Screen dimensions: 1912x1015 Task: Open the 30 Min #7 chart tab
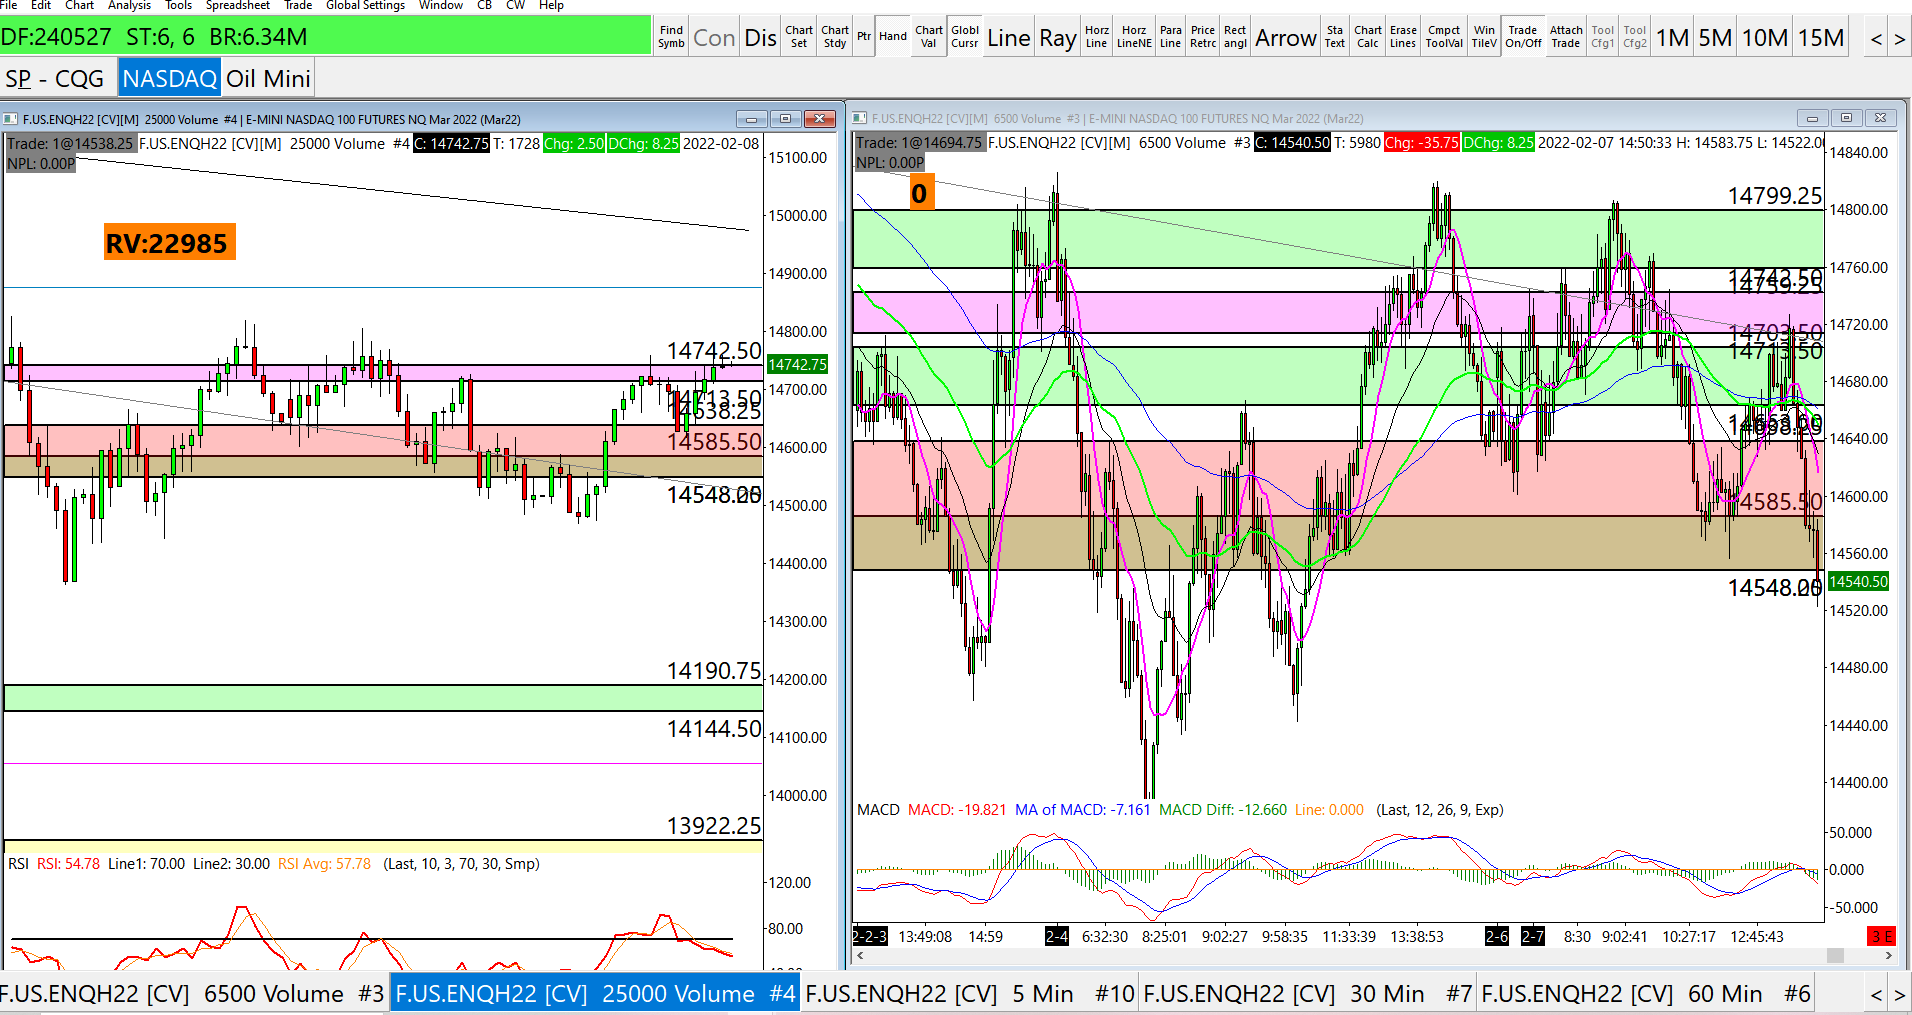[x=1308, y=993]
